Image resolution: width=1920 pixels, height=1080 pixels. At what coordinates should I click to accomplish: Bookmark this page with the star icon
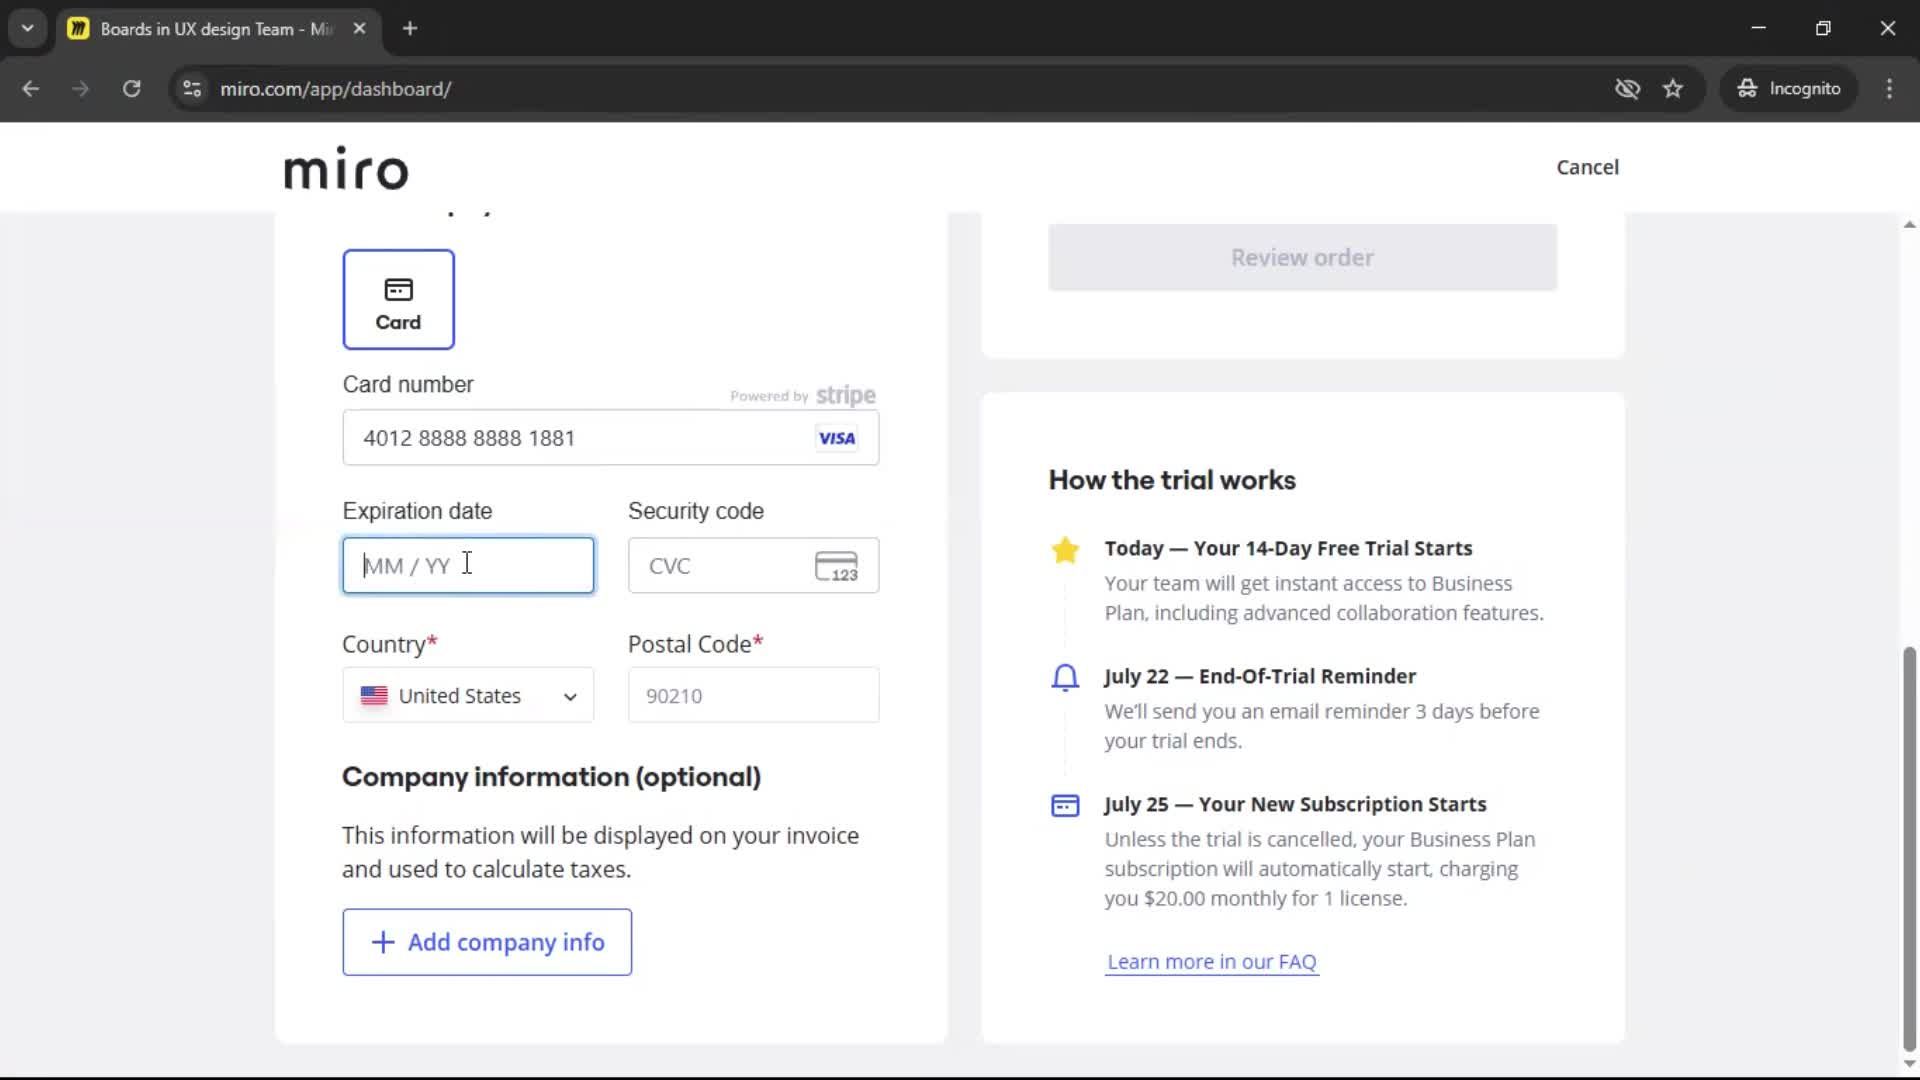[x=1673, y=89]
